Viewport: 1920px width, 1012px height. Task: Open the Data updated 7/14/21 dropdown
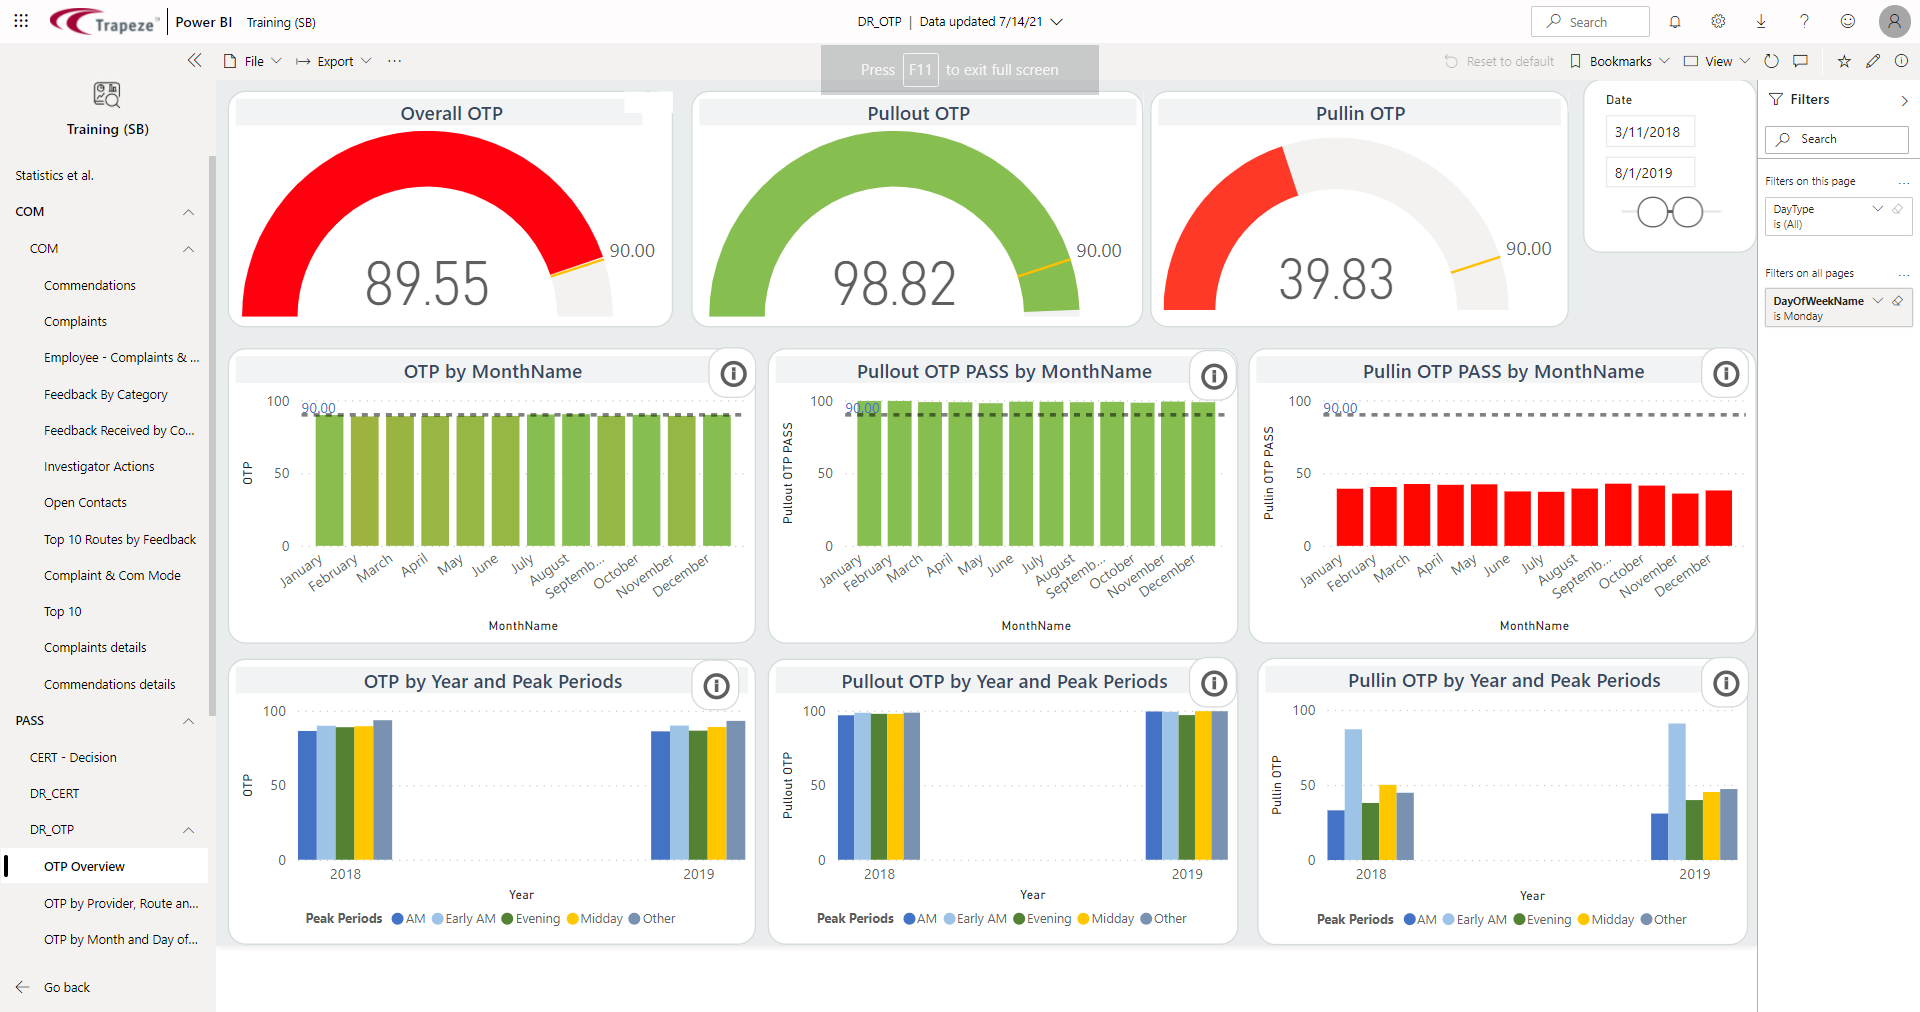[x=1058, y=21]
